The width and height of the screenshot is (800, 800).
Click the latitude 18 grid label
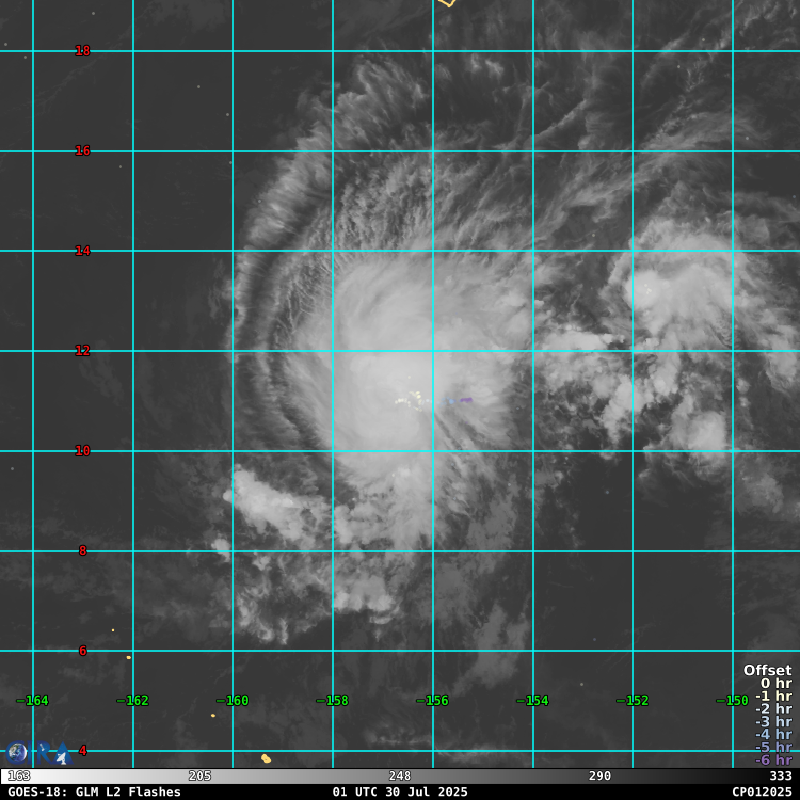click(x=83, y=51)
